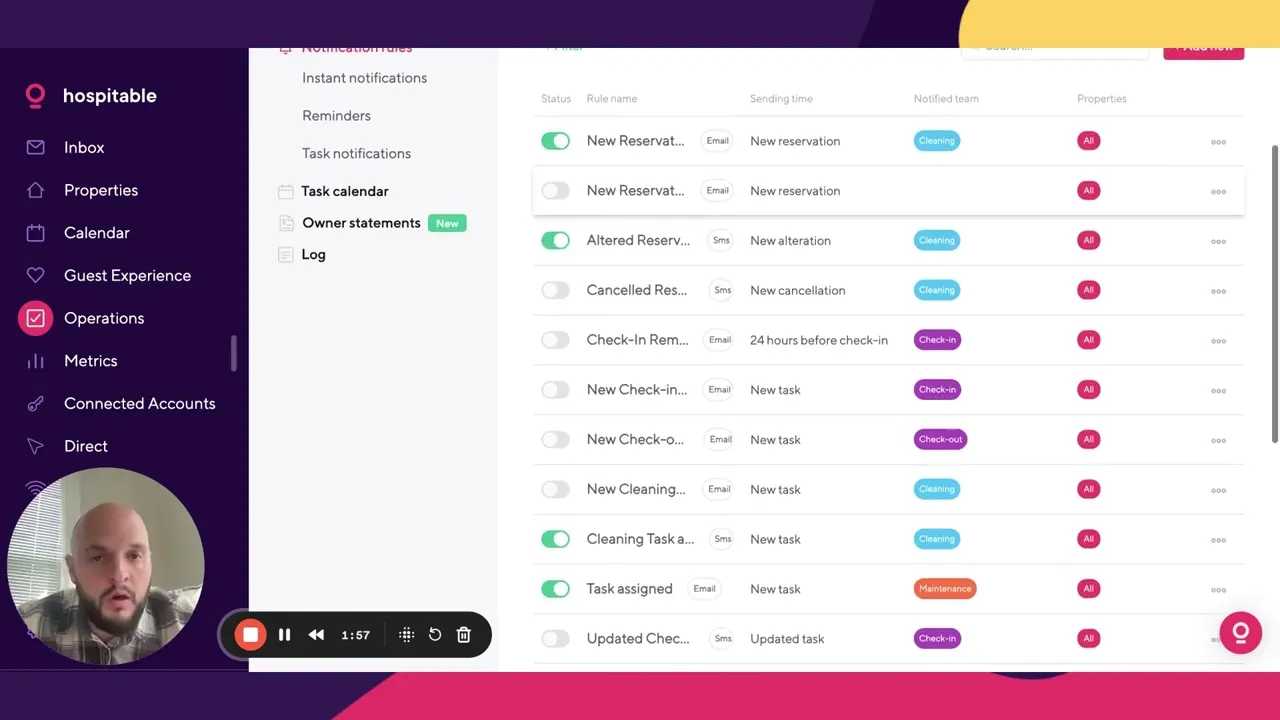Open Properties from main sidebar
The height and width of the screenshot is (720, 1280).
101,190
